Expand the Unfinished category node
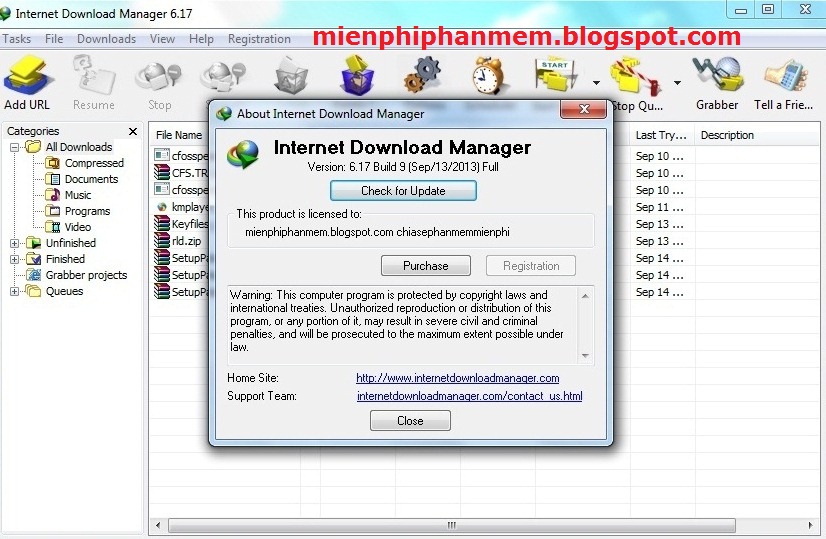Image resolution: width=826 pixels, height=539 pixels. click(14, 243)
